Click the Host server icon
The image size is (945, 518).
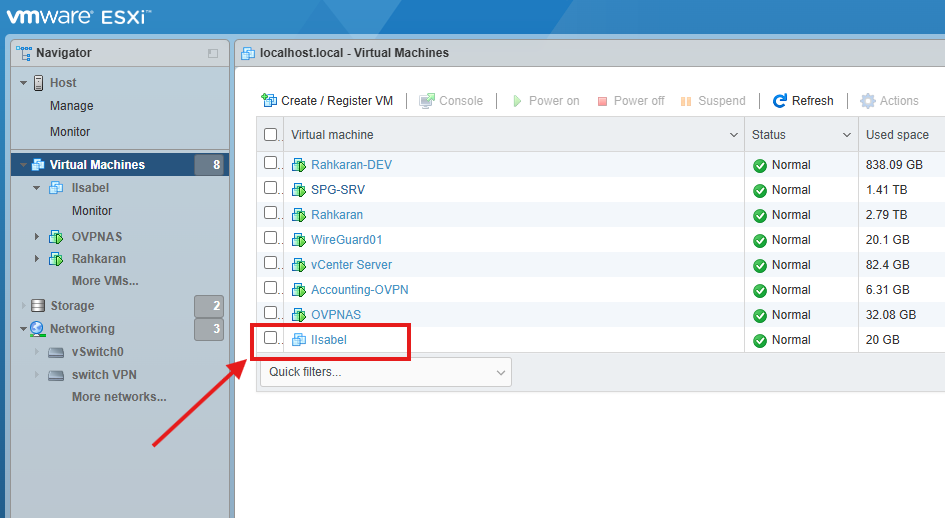point(39,83)
